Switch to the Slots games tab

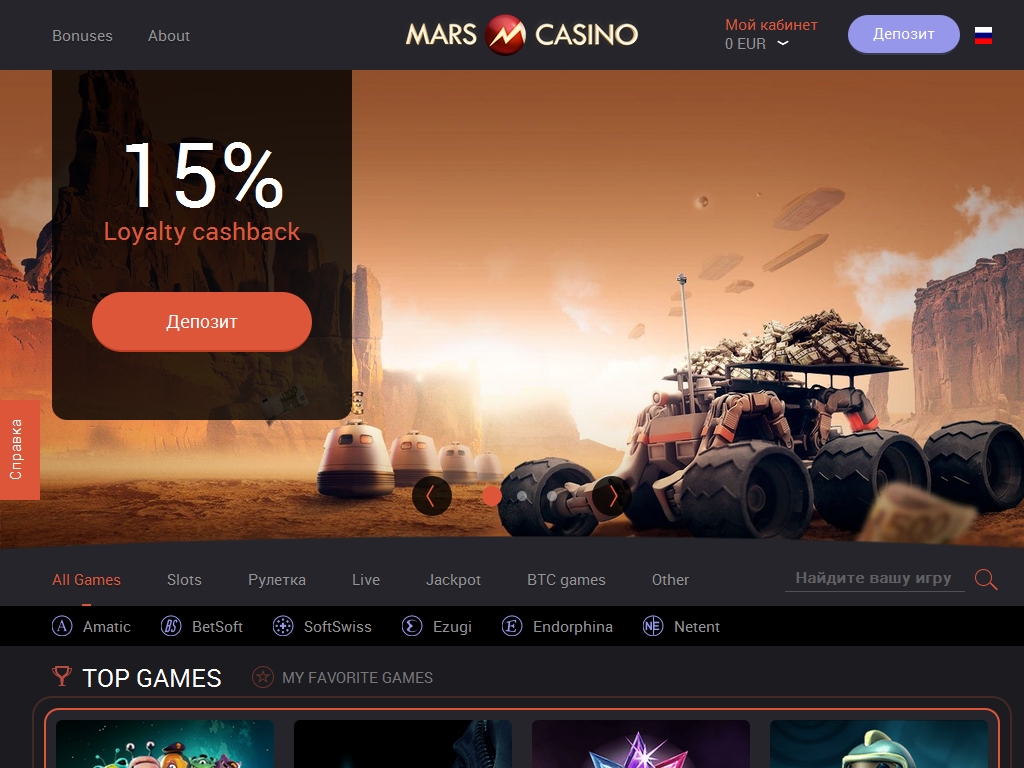pos(184,580)
